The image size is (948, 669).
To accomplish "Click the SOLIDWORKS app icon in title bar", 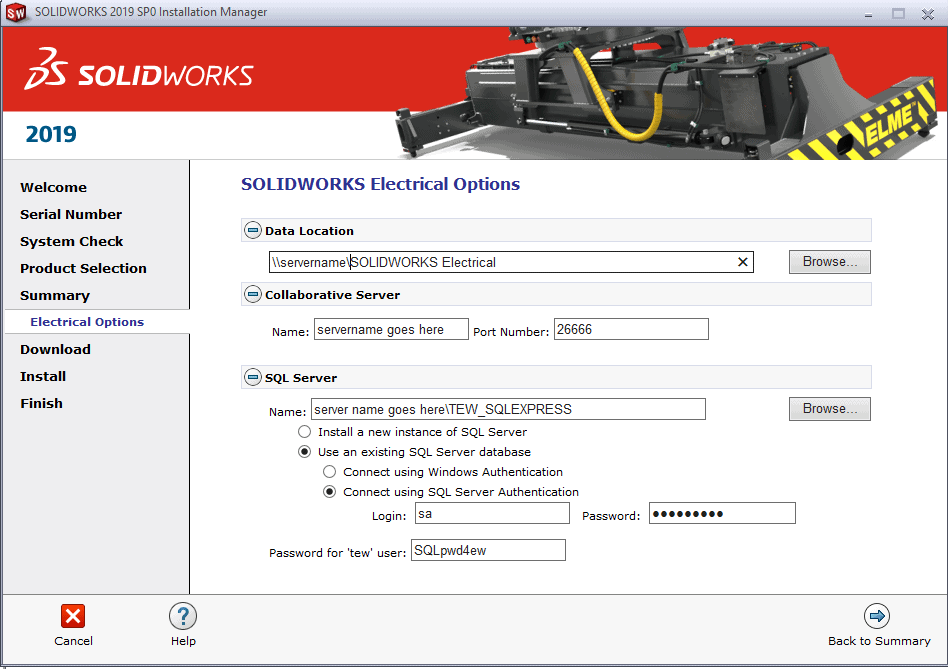I will [x=16, y=12].
